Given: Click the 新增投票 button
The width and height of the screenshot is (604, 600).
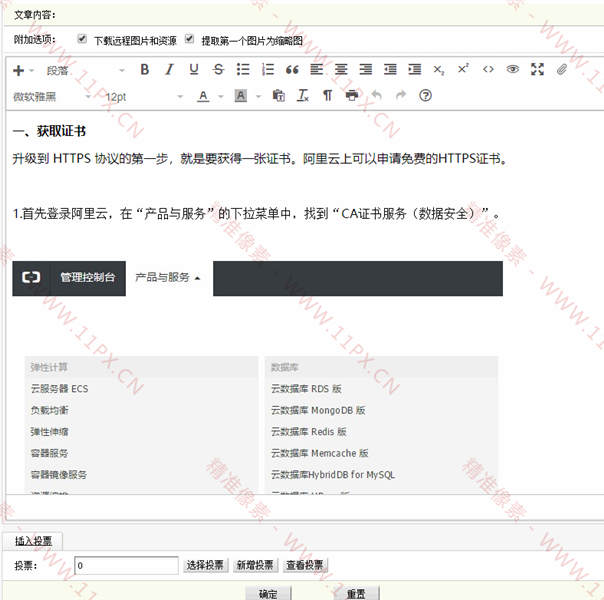Looking at the screenshot, I should click(x=255, y=565).
